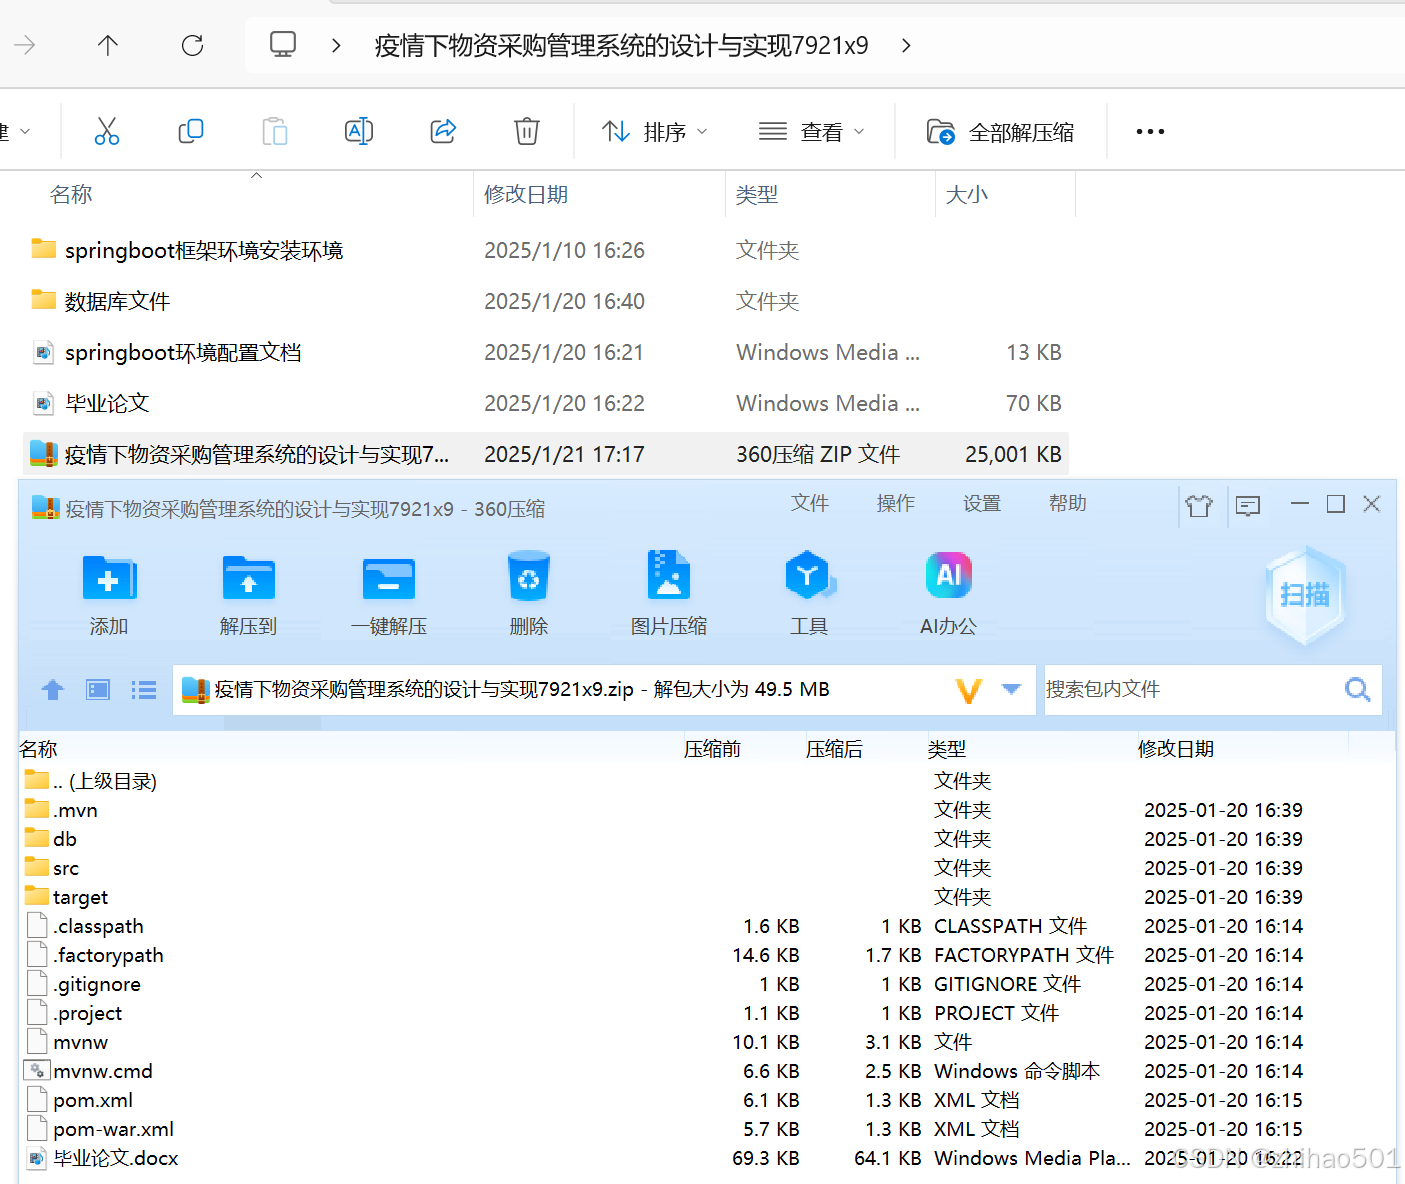Click the Paste clipboard icon in Explorer toolbar
1405x1184 pixels.
274,131
